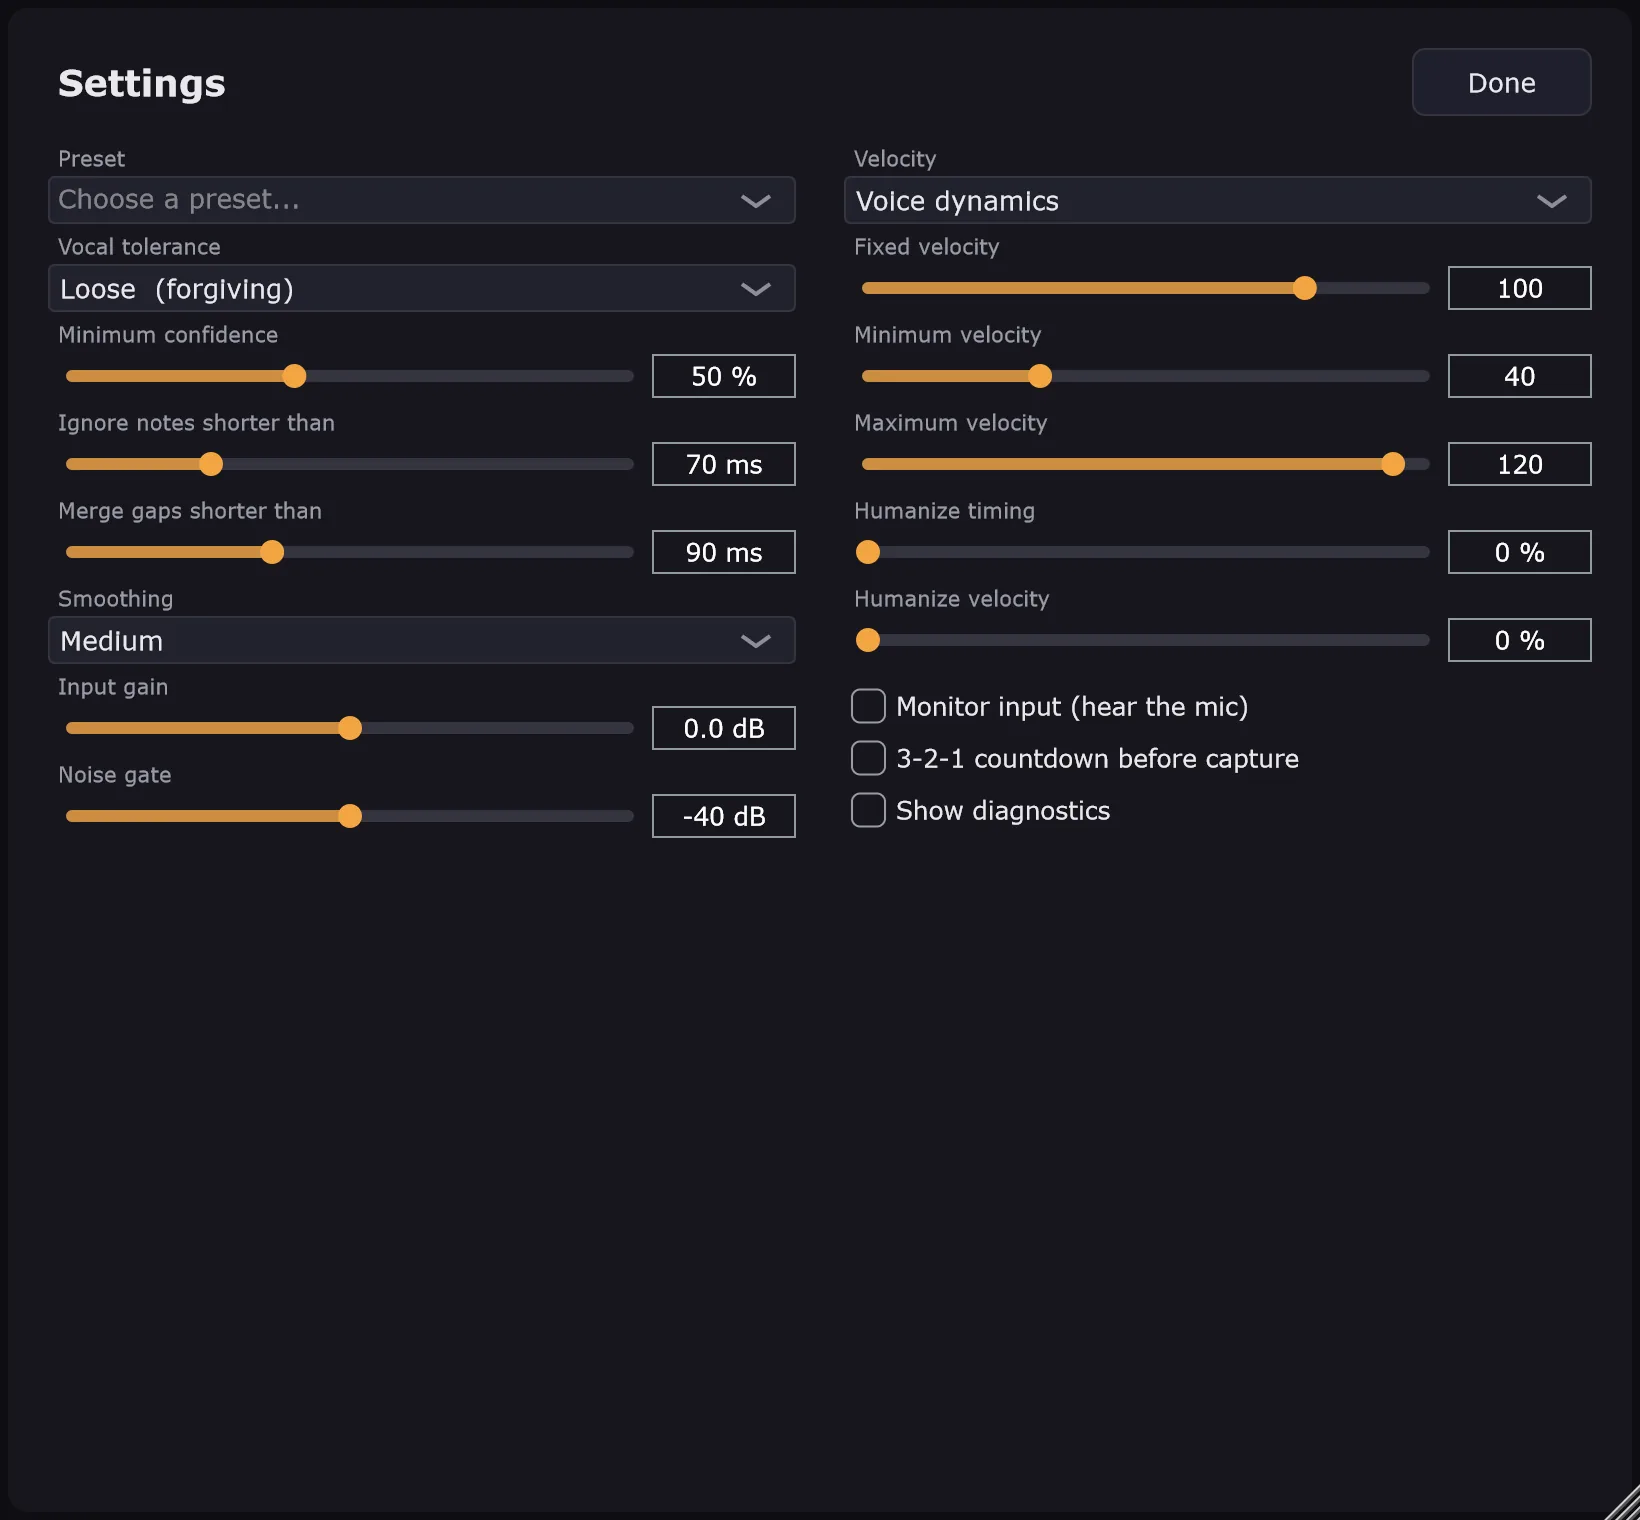1640x1520 pixels.
Task: Enable 3-2-1 countdown before capture
Action: pyautogui.click(x=868, y=758)
